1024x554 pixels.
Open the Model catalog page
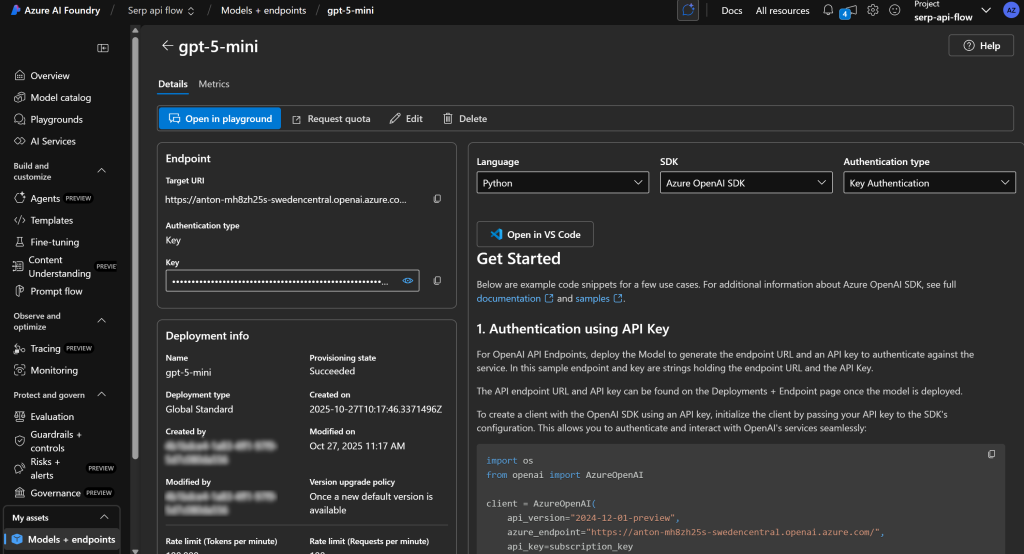(60, 98)
